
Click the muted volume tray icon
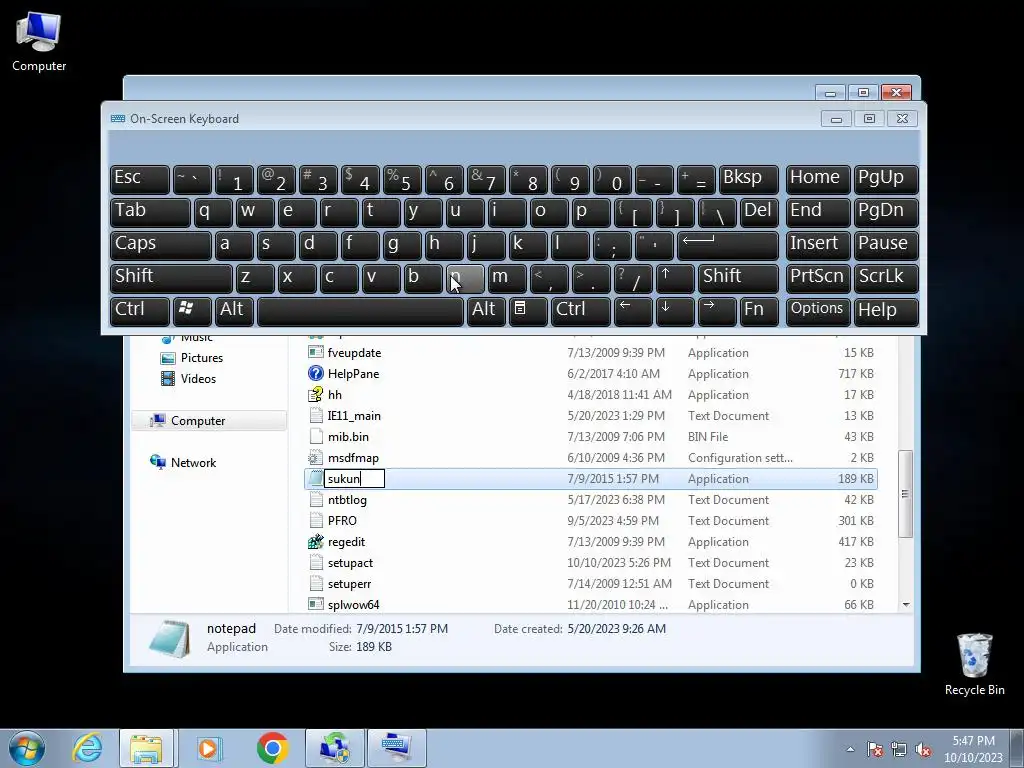(x=923, y=749)
